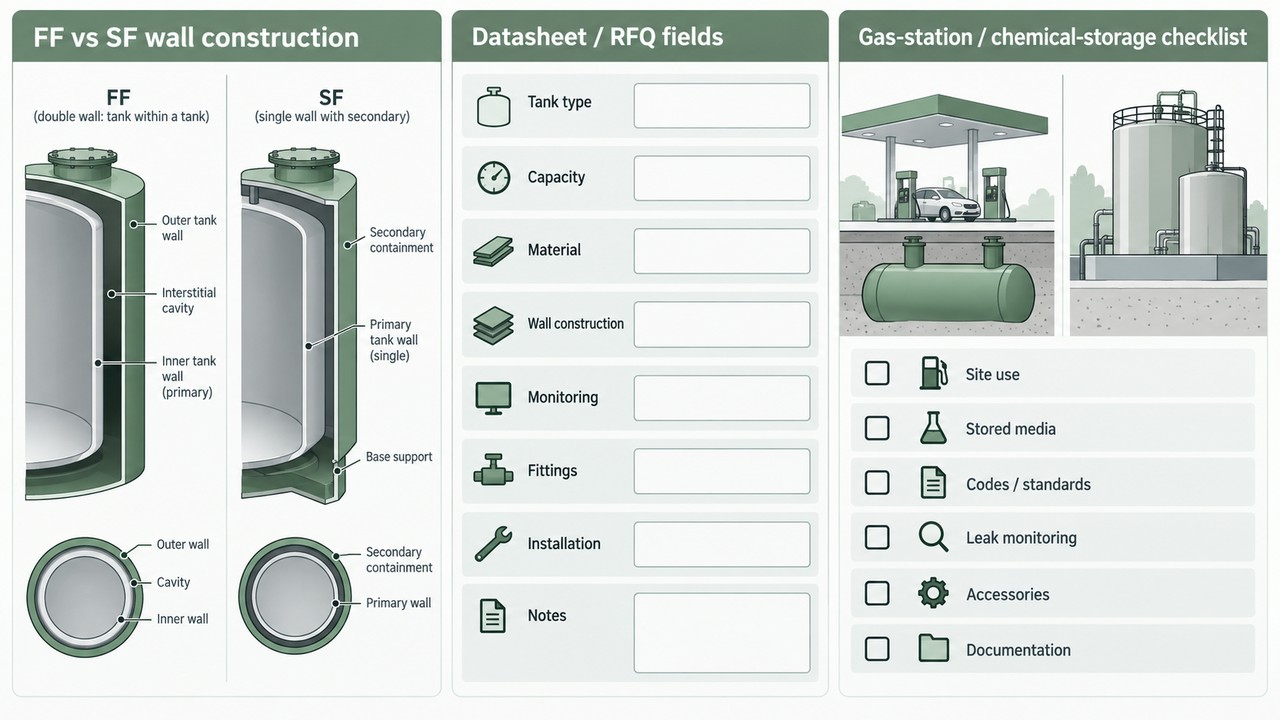Click the 'FF vs SF wall construction' heading

tap(196, 38)
